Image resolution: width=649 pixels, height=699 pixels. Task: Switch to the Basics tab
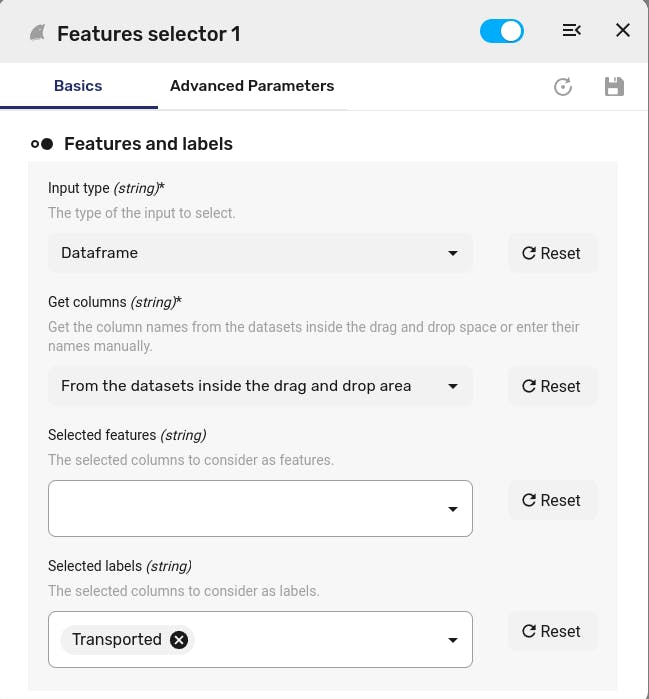pos(78,86)
